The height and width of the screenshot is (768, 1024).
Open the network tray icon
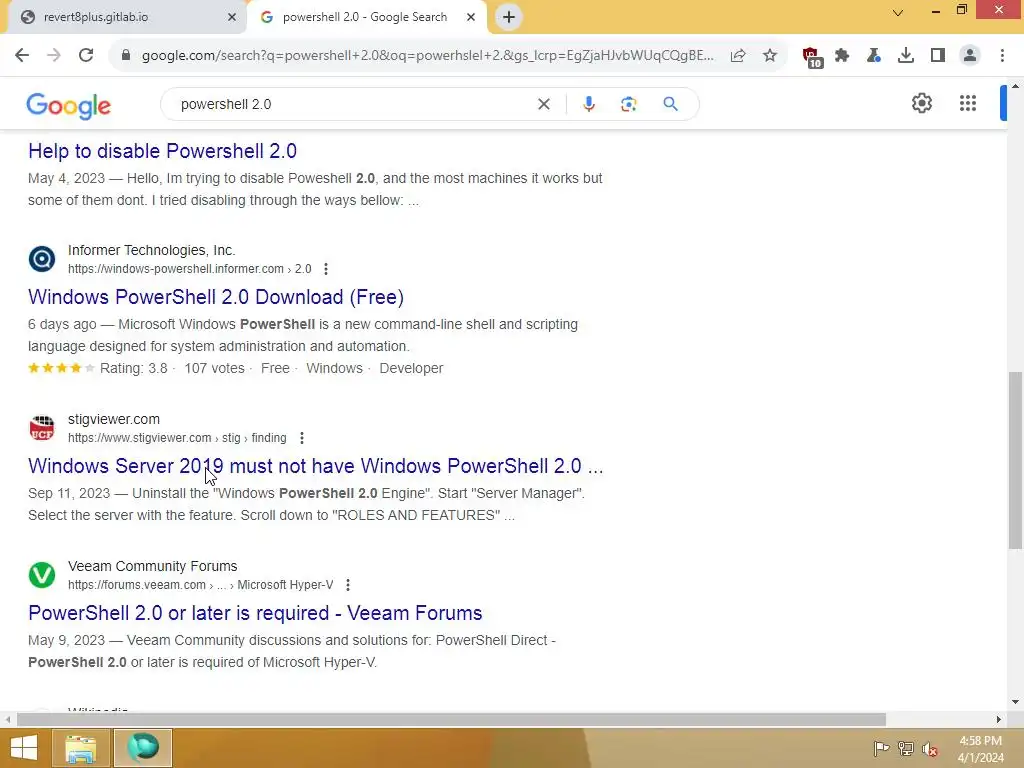(x=906, y=748)
